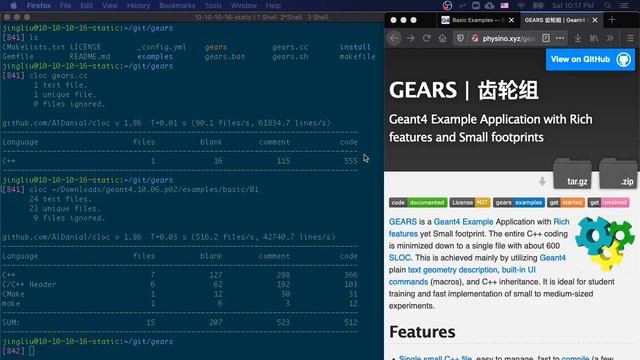
Task: Open the Help menu
Action: tap(273, 5)
